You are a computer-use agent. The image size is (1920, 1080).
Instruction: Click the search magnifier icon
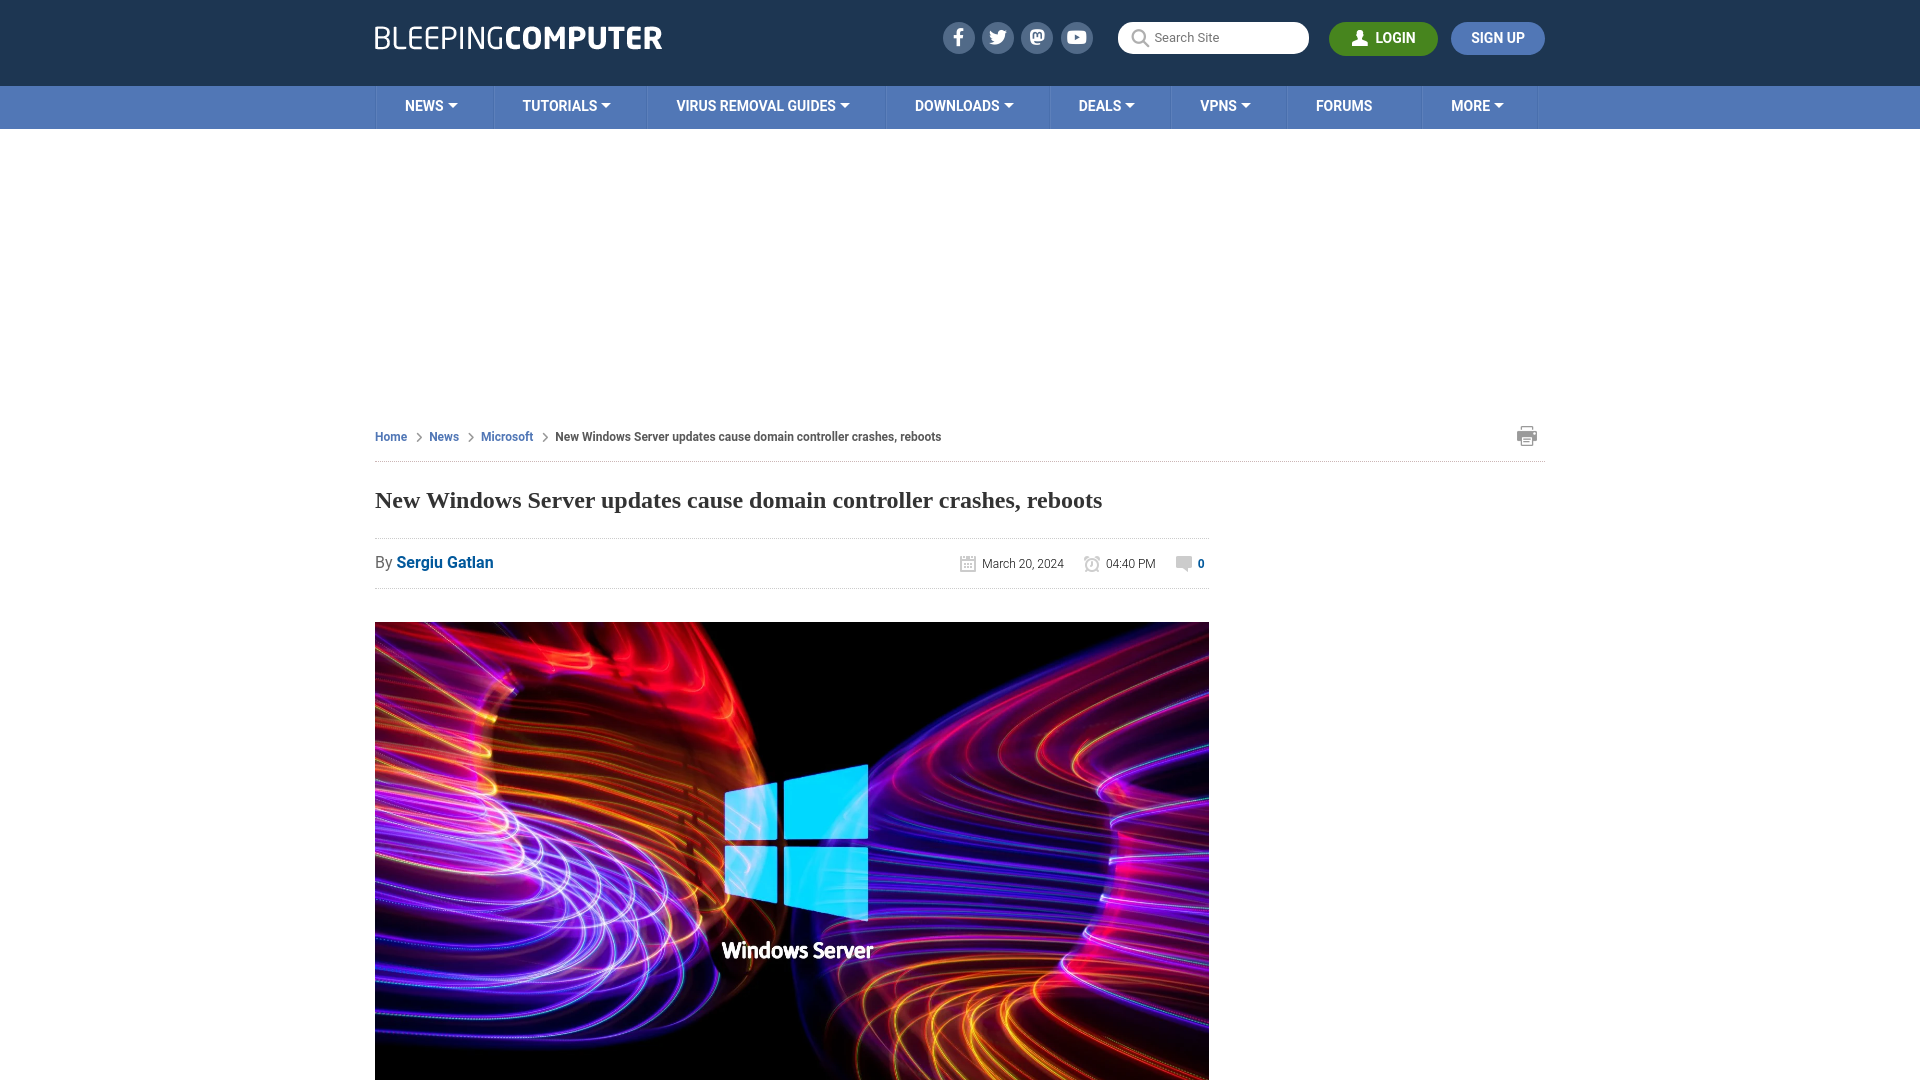click(x=1139, y=38)
